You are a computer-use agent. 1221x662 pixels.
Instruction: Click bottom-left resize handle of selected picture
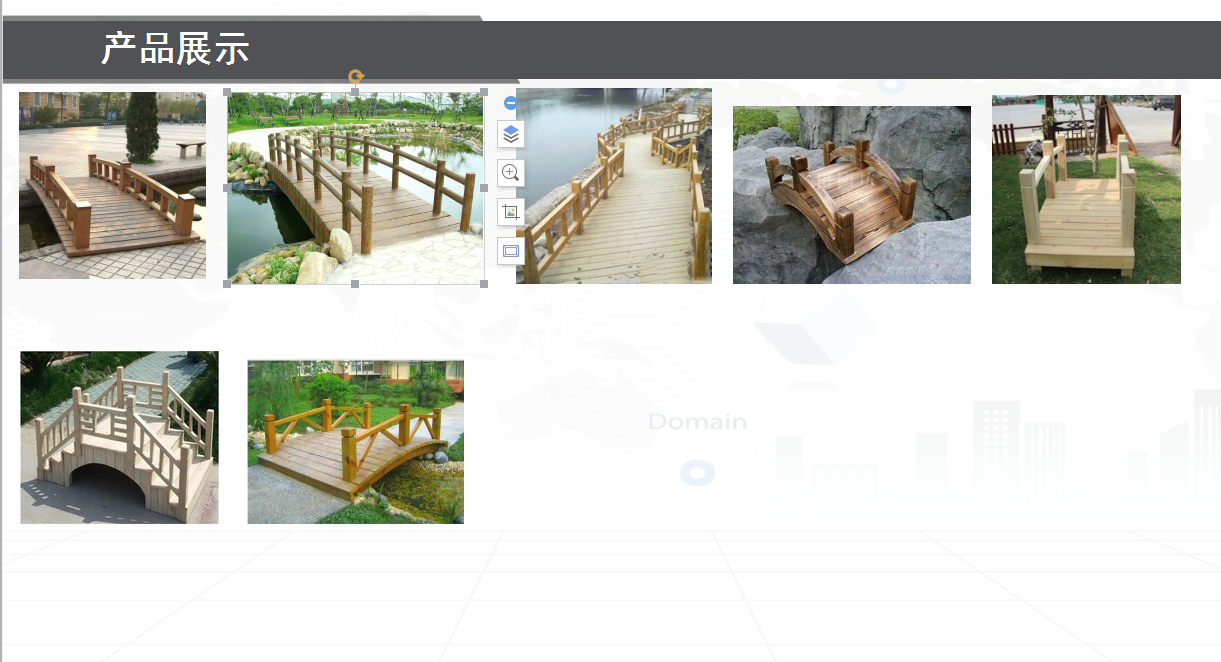tap(227, 284)
